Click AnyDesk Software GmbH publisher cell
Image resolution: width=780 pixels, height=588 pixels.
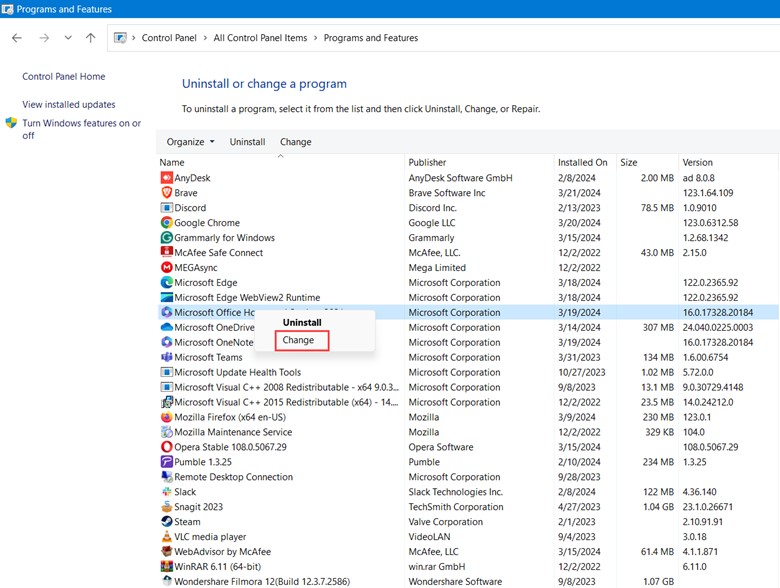[x=460, y=178]
